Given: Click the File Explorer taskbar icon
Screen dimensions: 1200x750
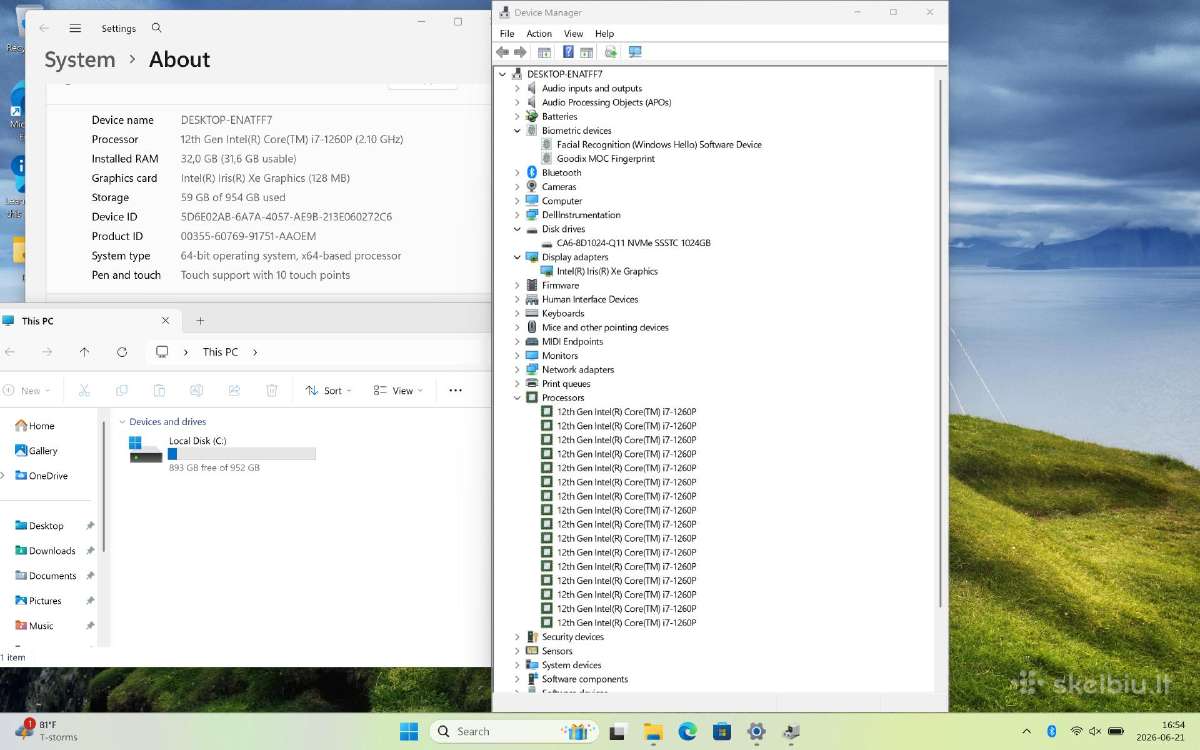Looking at the screenshot, I should pos(653,731).
